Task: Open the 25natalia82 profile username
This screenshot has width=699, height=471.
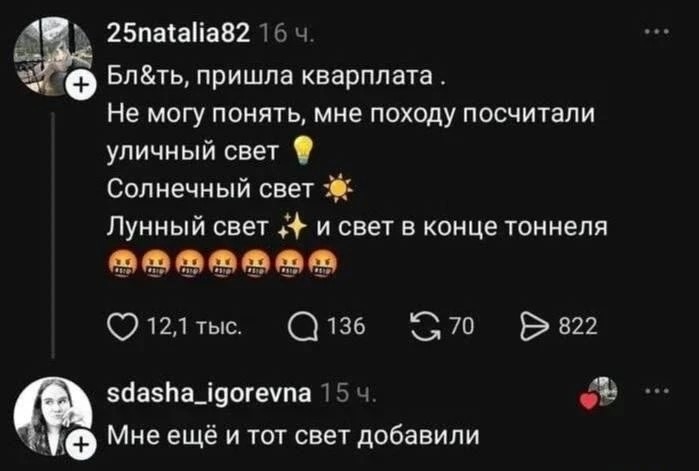Action: (179, 33)
